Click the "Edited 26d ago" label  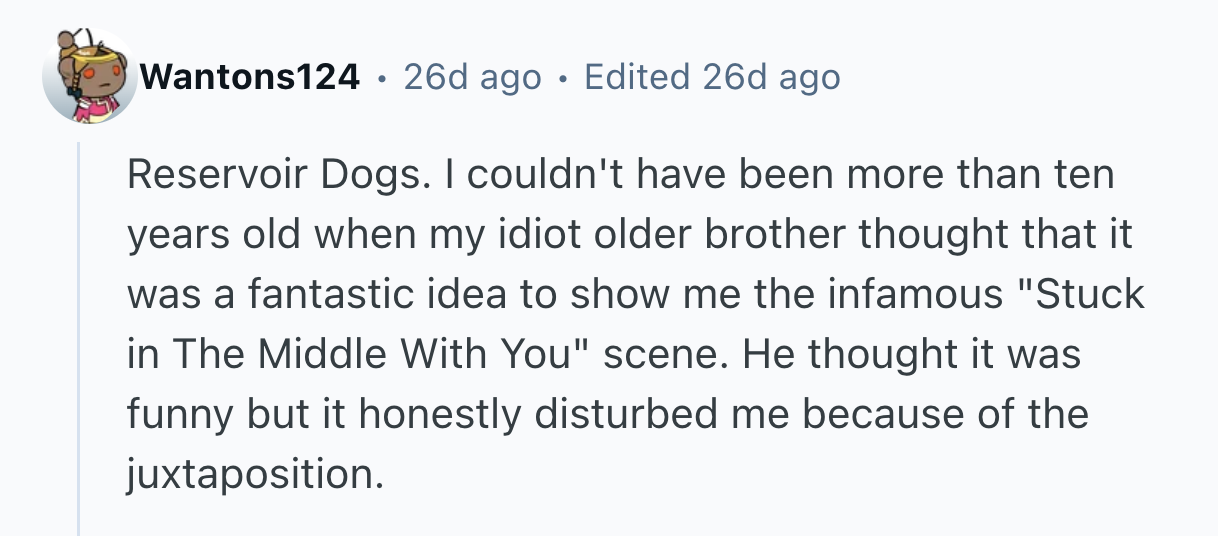(711, 77)
